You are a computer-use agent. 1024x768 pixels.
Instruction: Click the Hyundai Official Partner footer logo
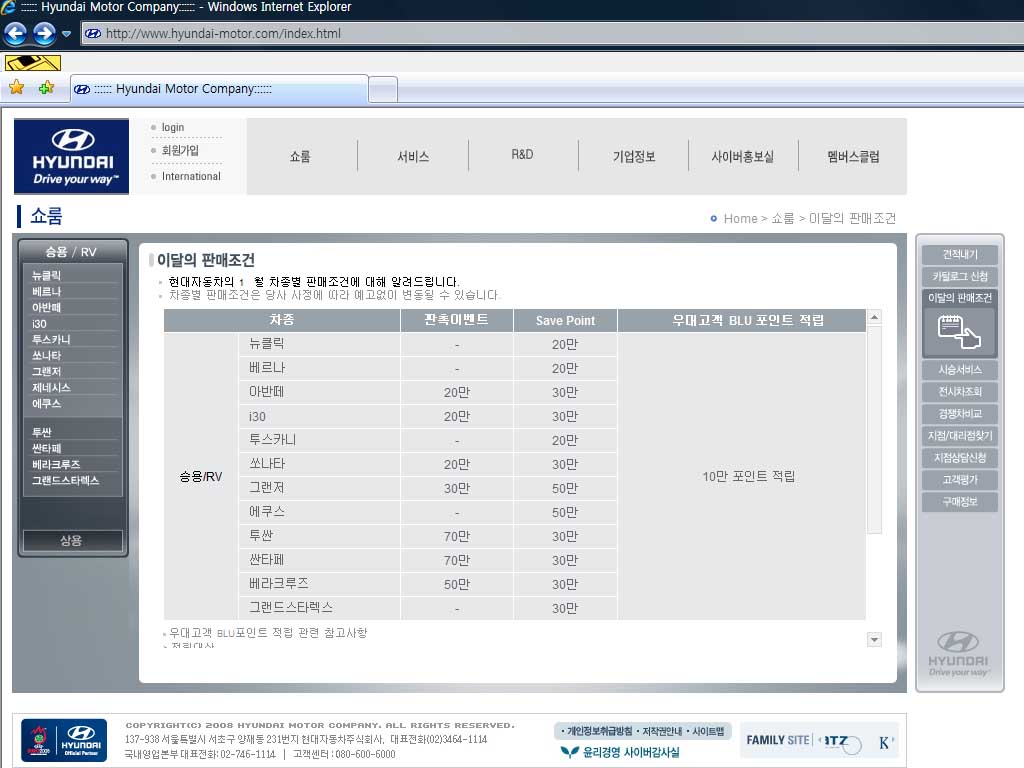click(x=64, y=741)
